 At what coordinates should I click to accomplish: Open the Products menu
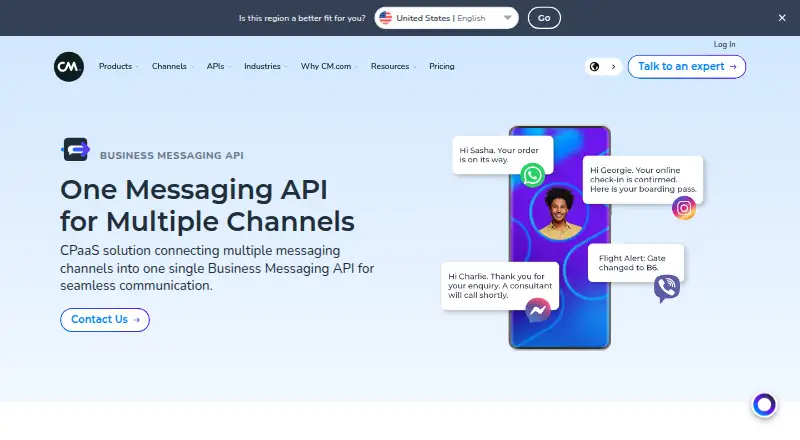click(118, 66)
